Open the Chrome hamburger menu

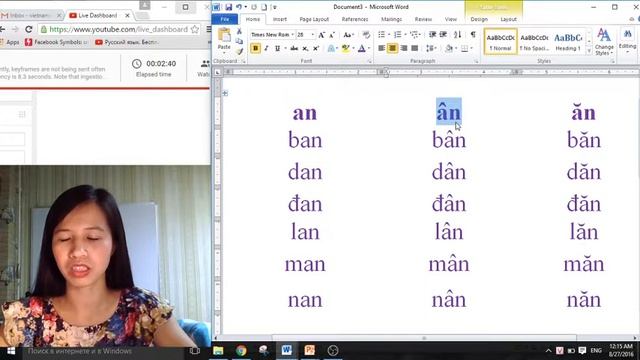(208, 29)
